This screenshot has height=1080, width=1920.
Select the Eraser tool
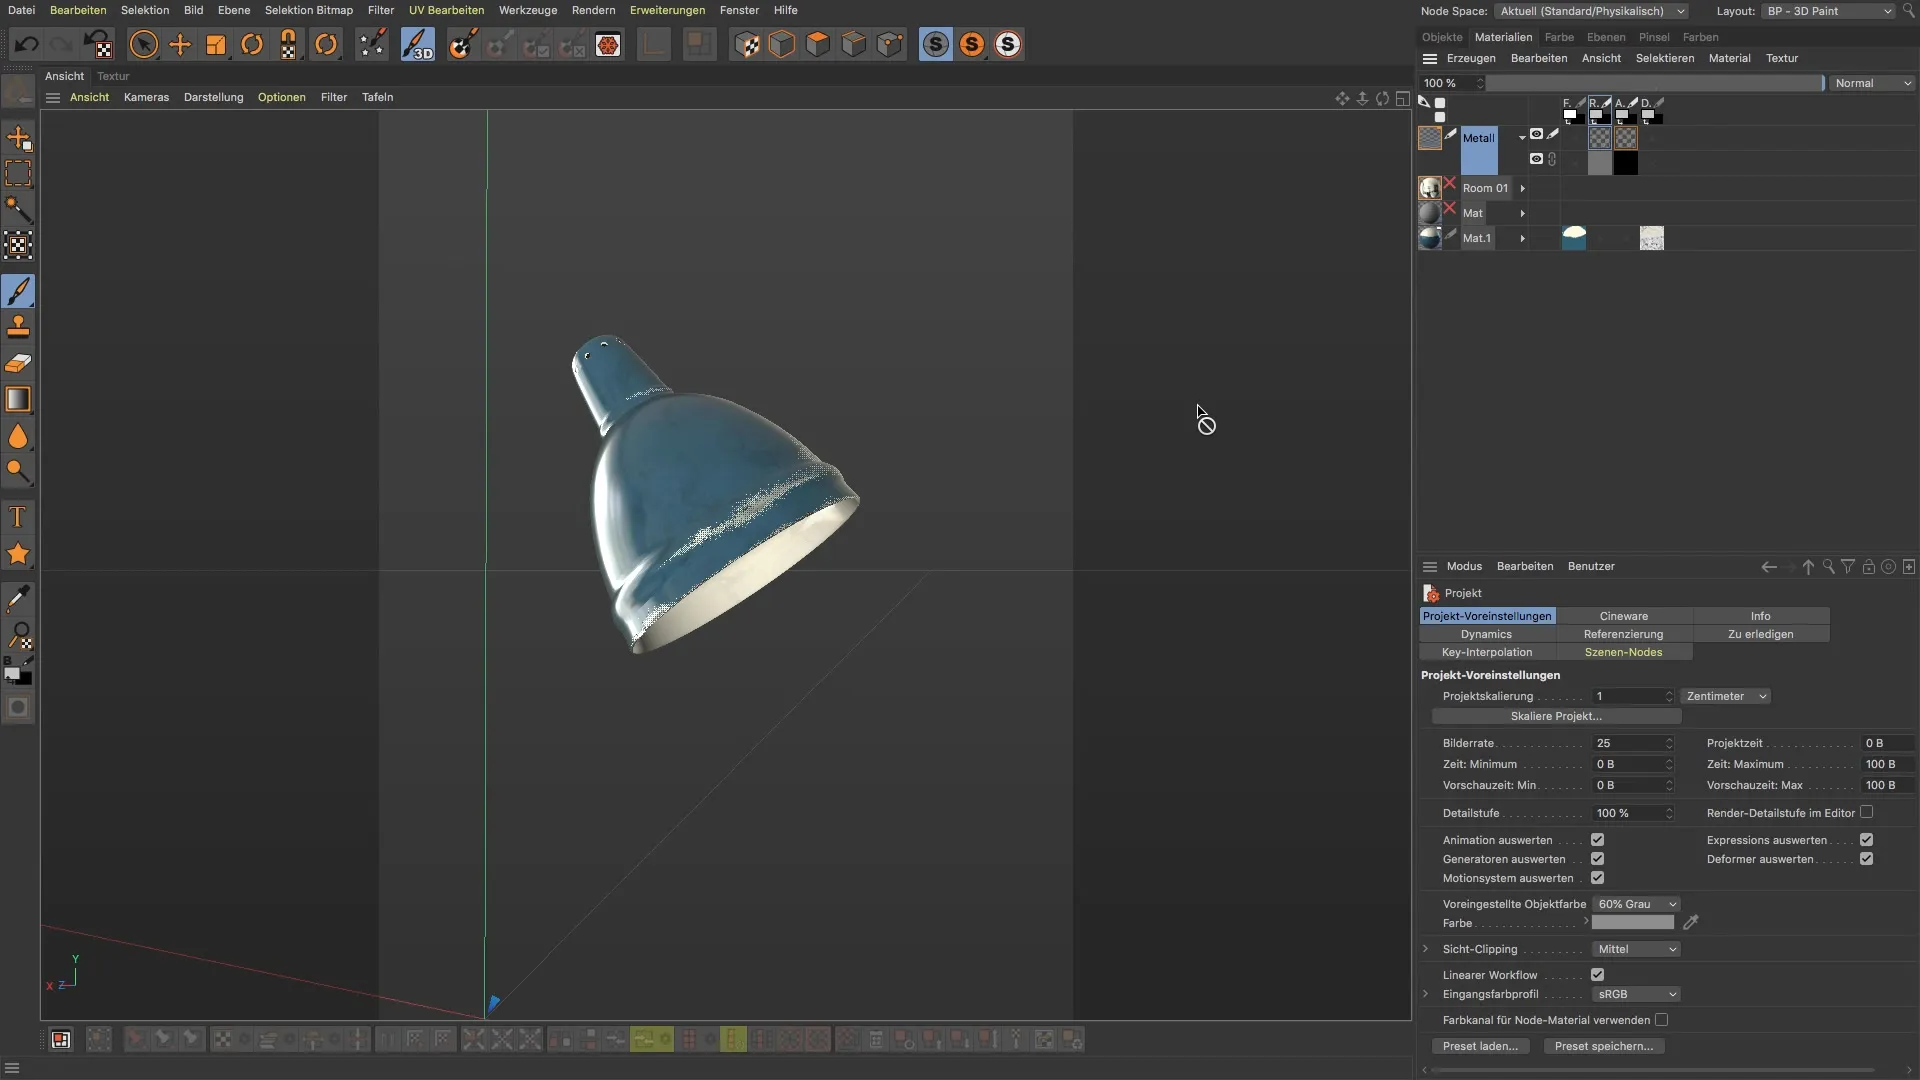(18, 363)
